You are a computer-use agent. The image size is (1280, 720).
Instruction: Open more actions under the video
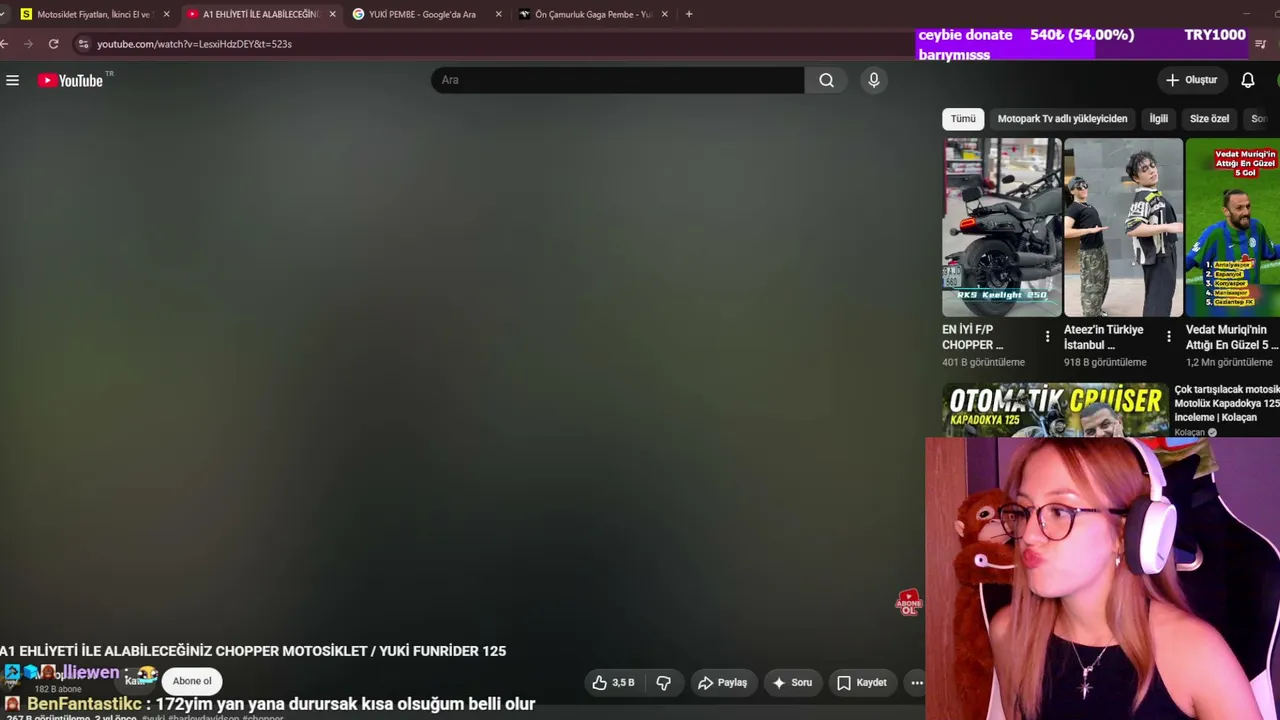click(916, 683)
